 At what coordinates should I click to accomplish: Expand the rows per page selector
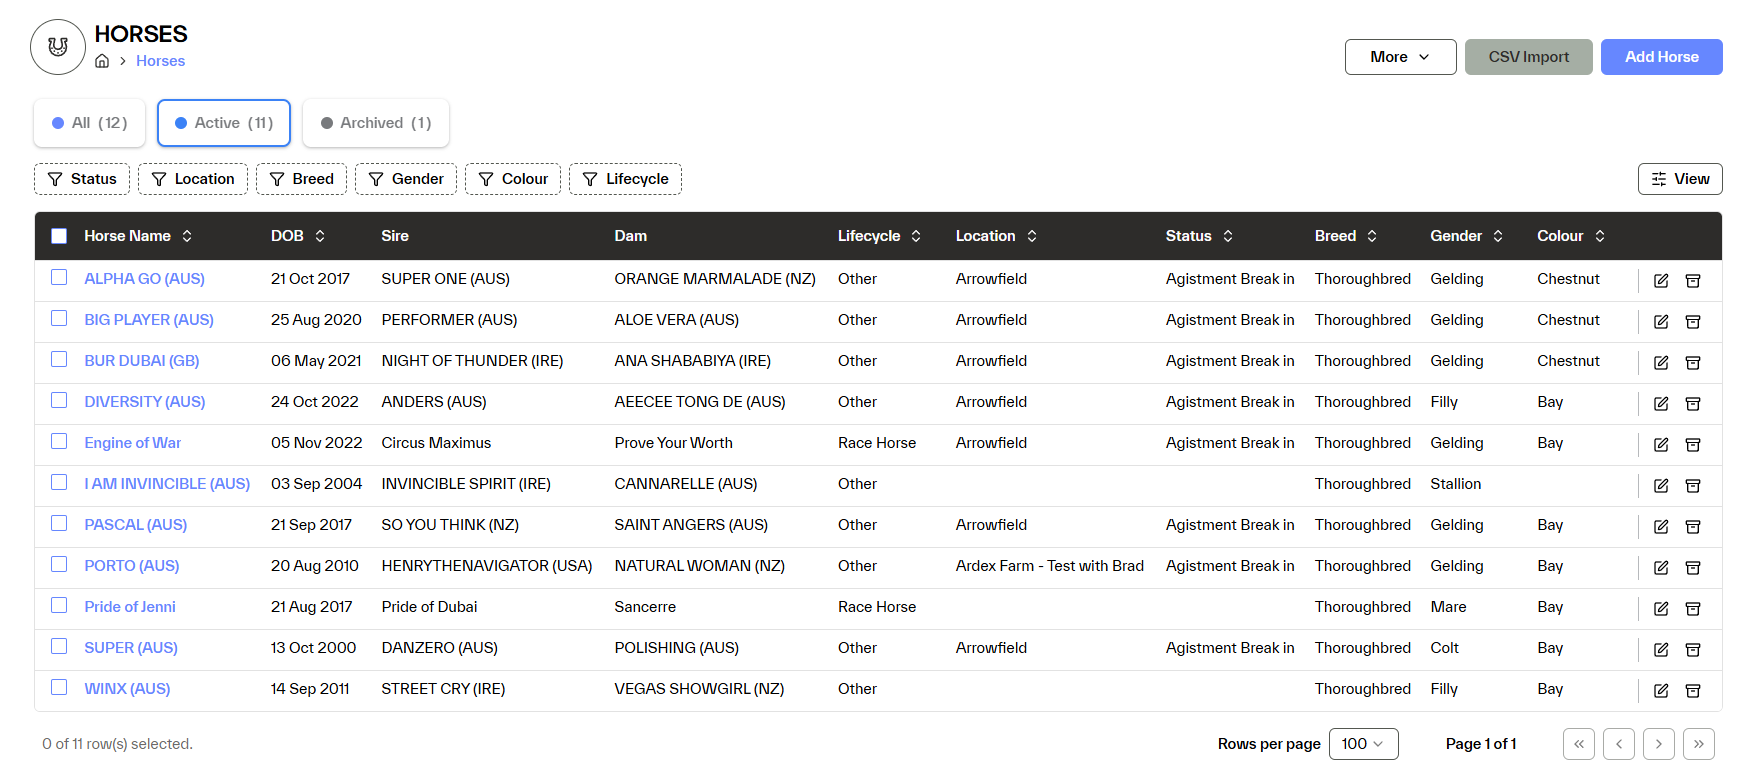pos(1362,744)
